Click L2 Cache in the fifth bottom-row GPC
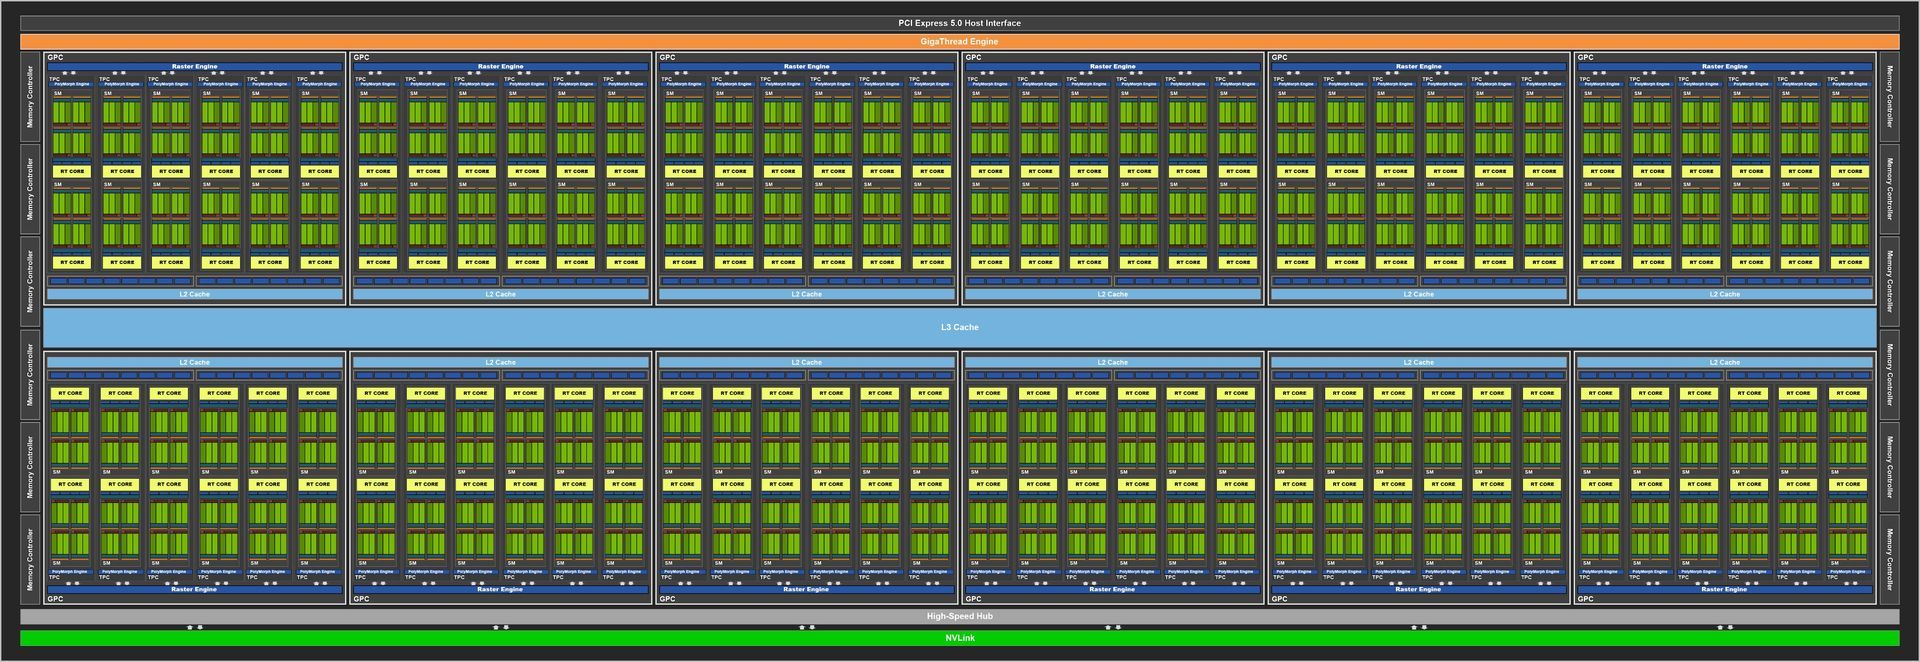The width and height of the screenshot is (1920, 662). click(x=1419, y=362)
